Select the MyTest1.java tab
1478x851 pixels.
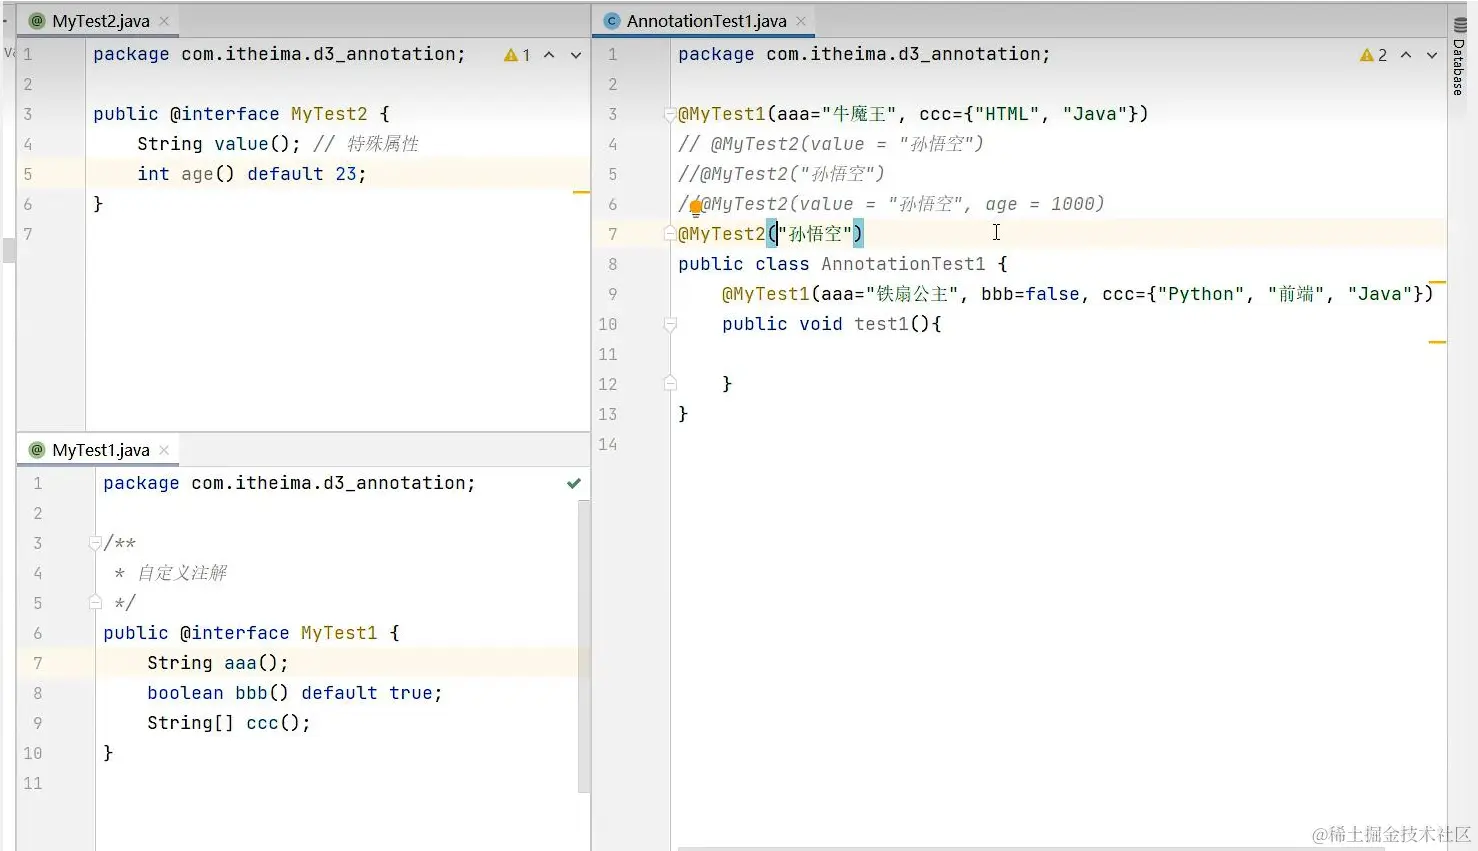(x=100, y=450)
